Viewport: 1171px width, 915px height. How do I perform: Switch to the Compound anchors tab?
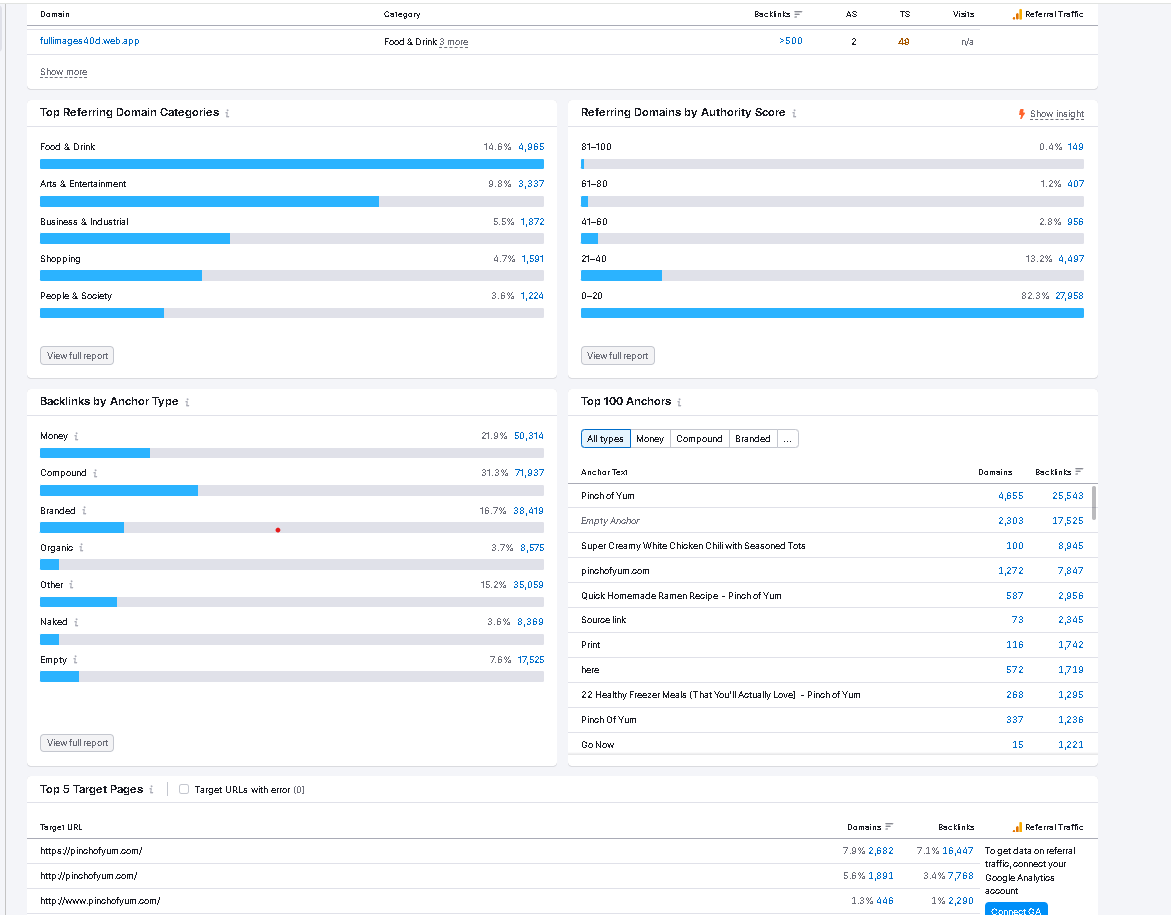pos(699,439)
